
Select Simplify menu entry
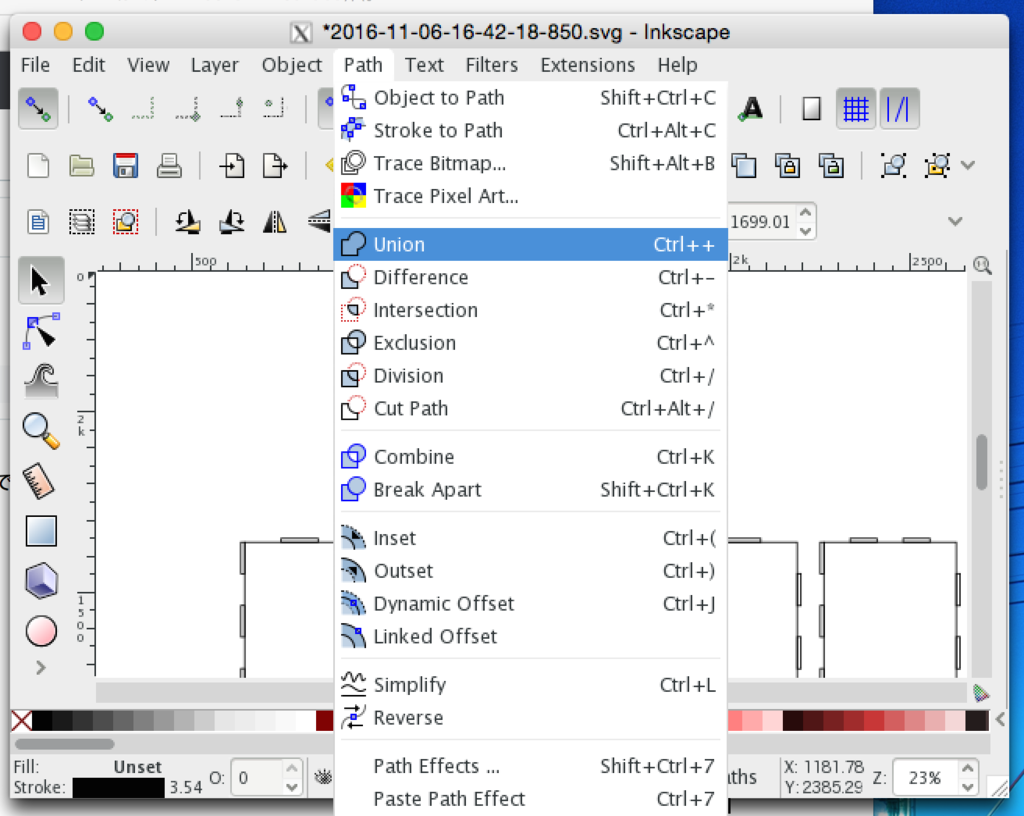tap(530, 685)
